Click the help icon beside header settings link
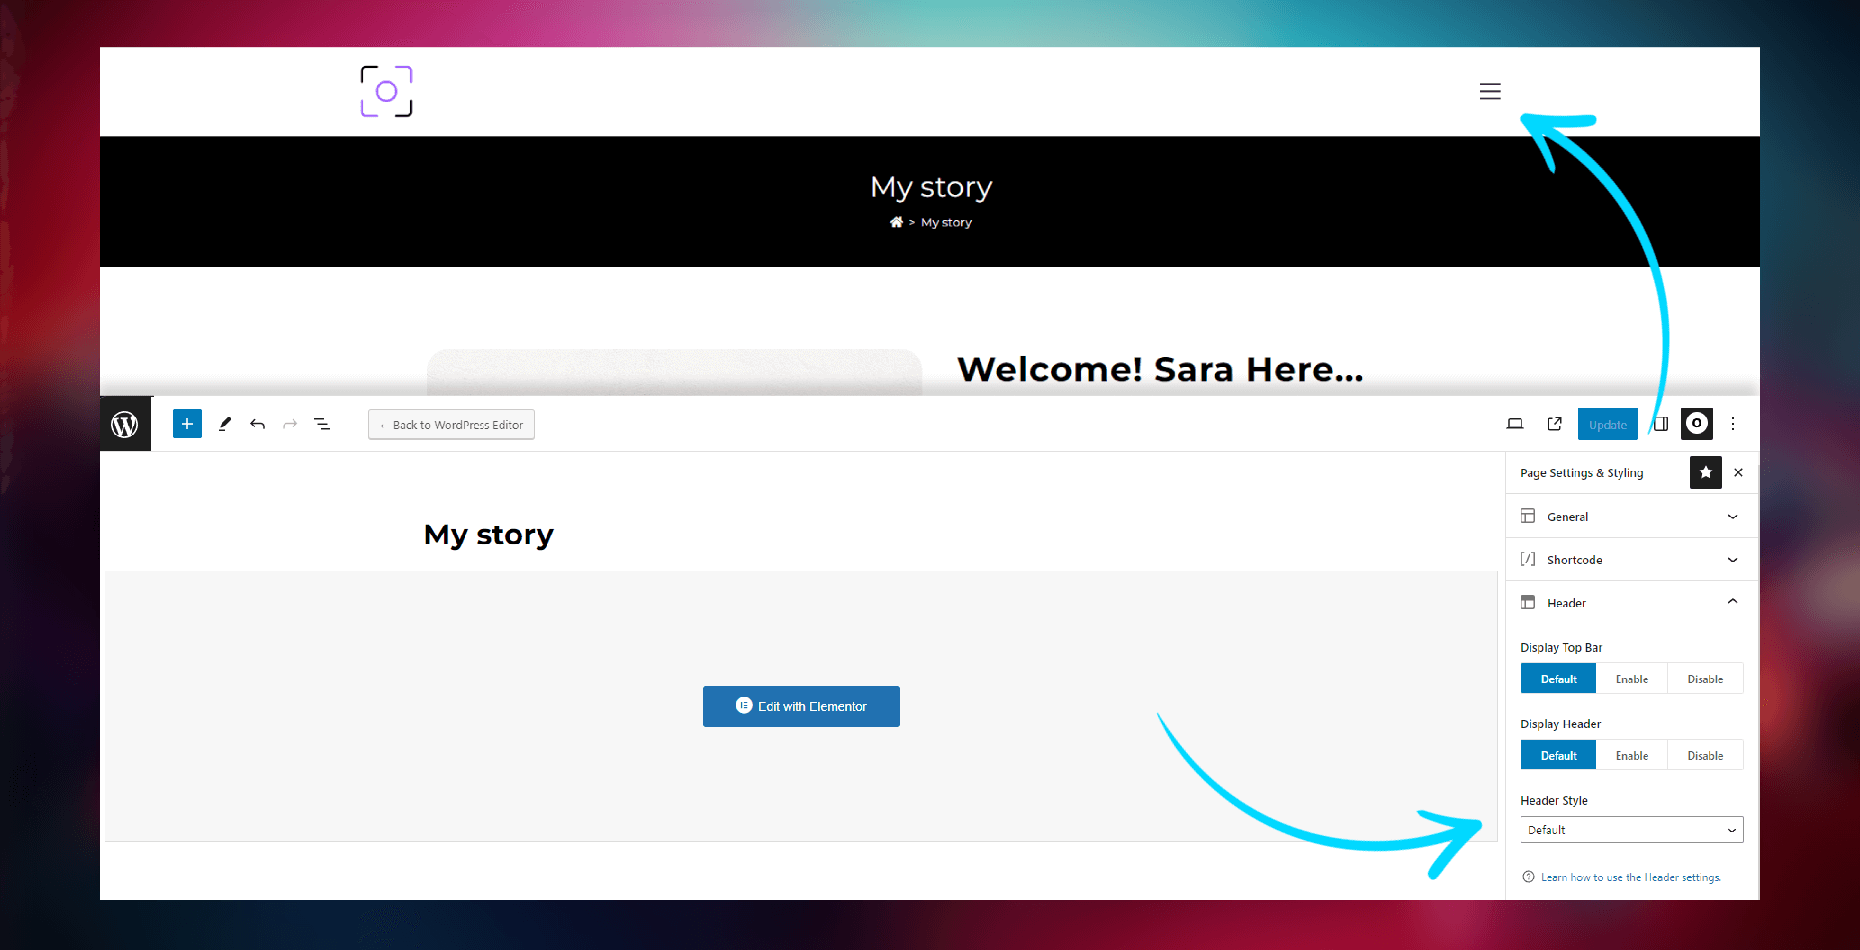Screen dimensions: 1860x950 tap(1528, 877)
